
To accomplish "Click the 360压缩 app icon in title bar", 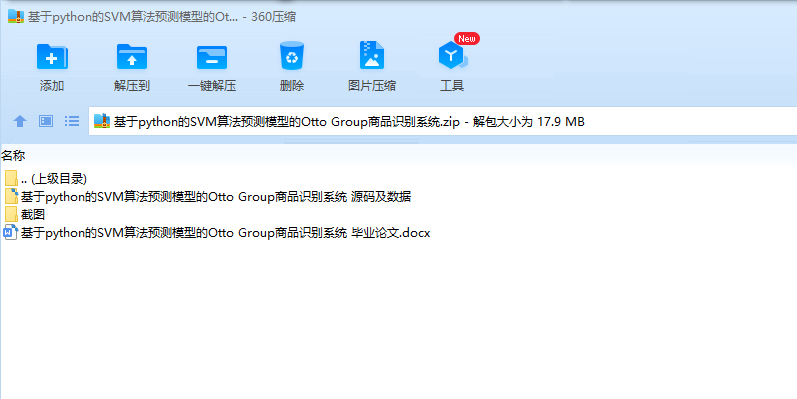I will tap(16, 17).
